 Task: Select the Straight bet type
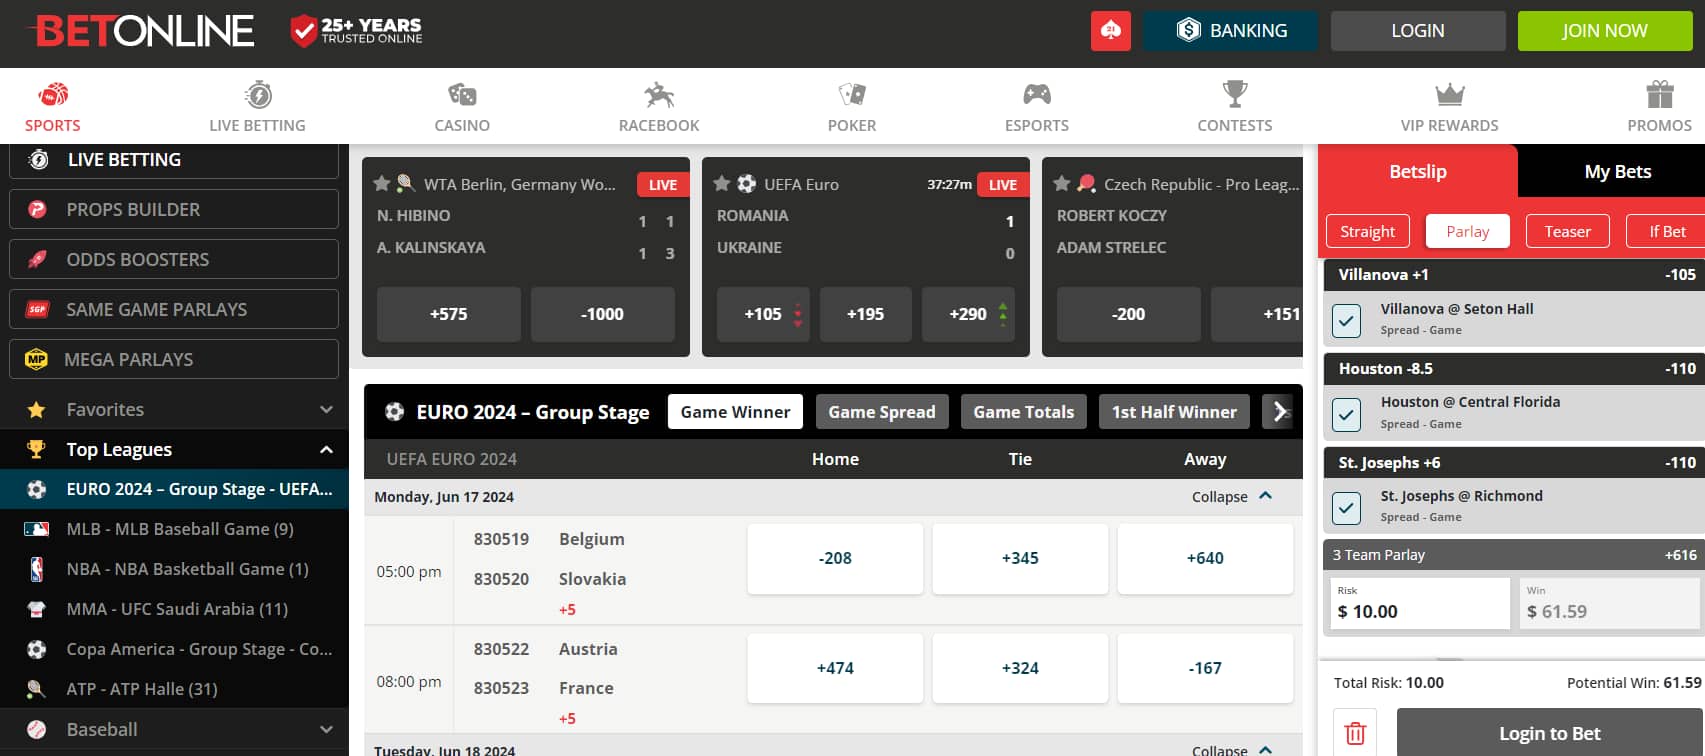coord(1367,231)
